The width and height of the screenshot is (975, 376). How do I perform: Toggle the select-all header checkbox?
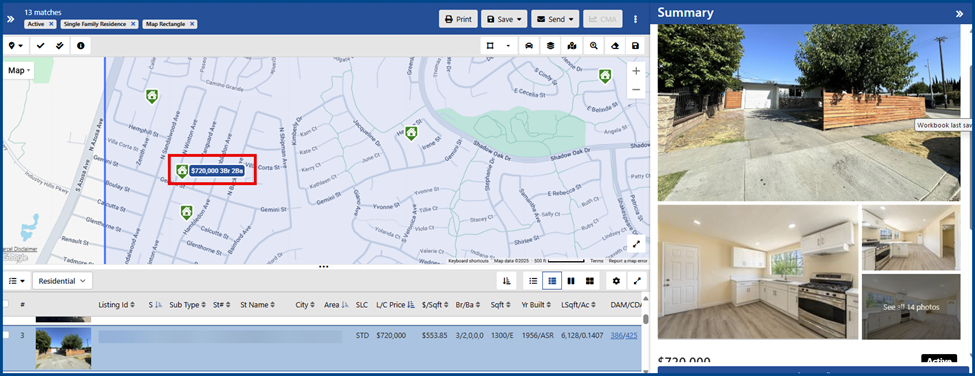tap(6, 305)
